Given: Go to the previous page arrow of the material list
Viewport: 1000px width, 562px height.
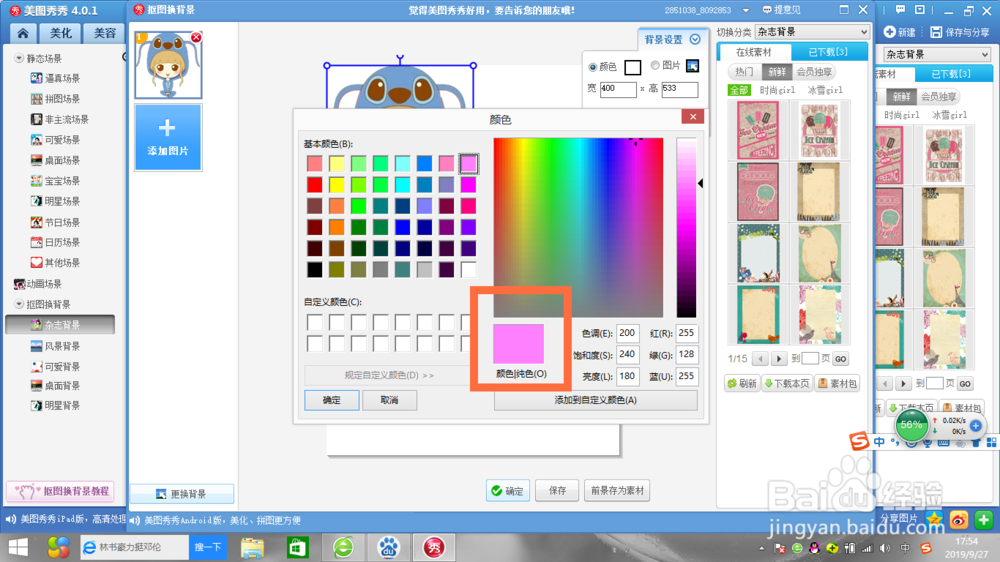Looking at the screenshot, I should click(x=760, y=359).
